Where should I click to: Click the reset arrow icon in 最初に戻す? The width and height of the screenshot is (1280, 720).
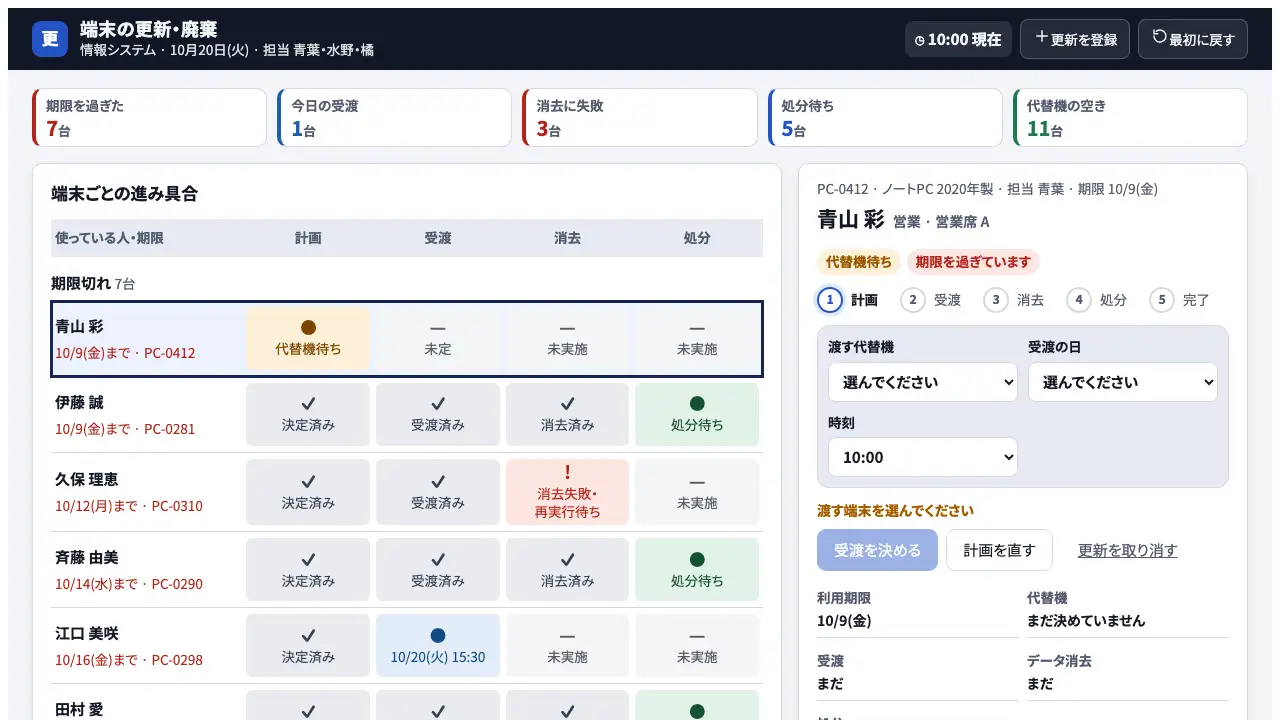1160,37
